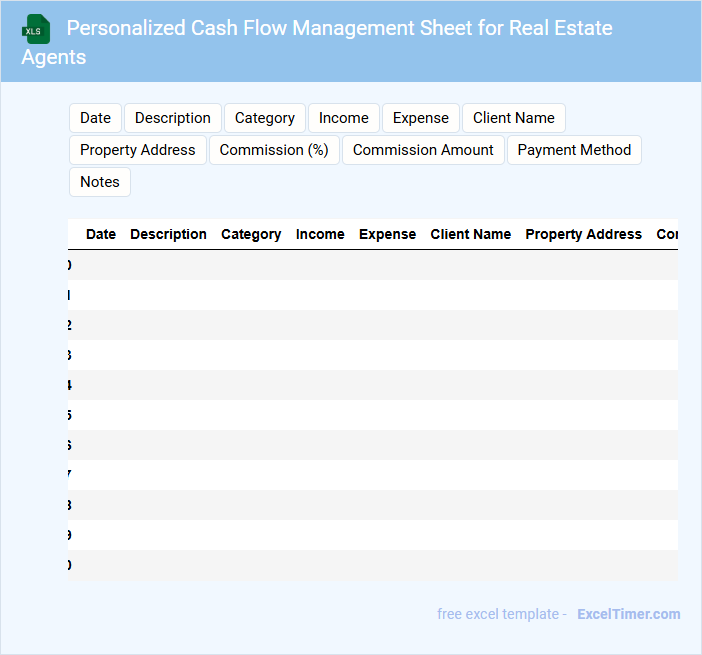Click the Description column header in table

(x=168, y=234)
